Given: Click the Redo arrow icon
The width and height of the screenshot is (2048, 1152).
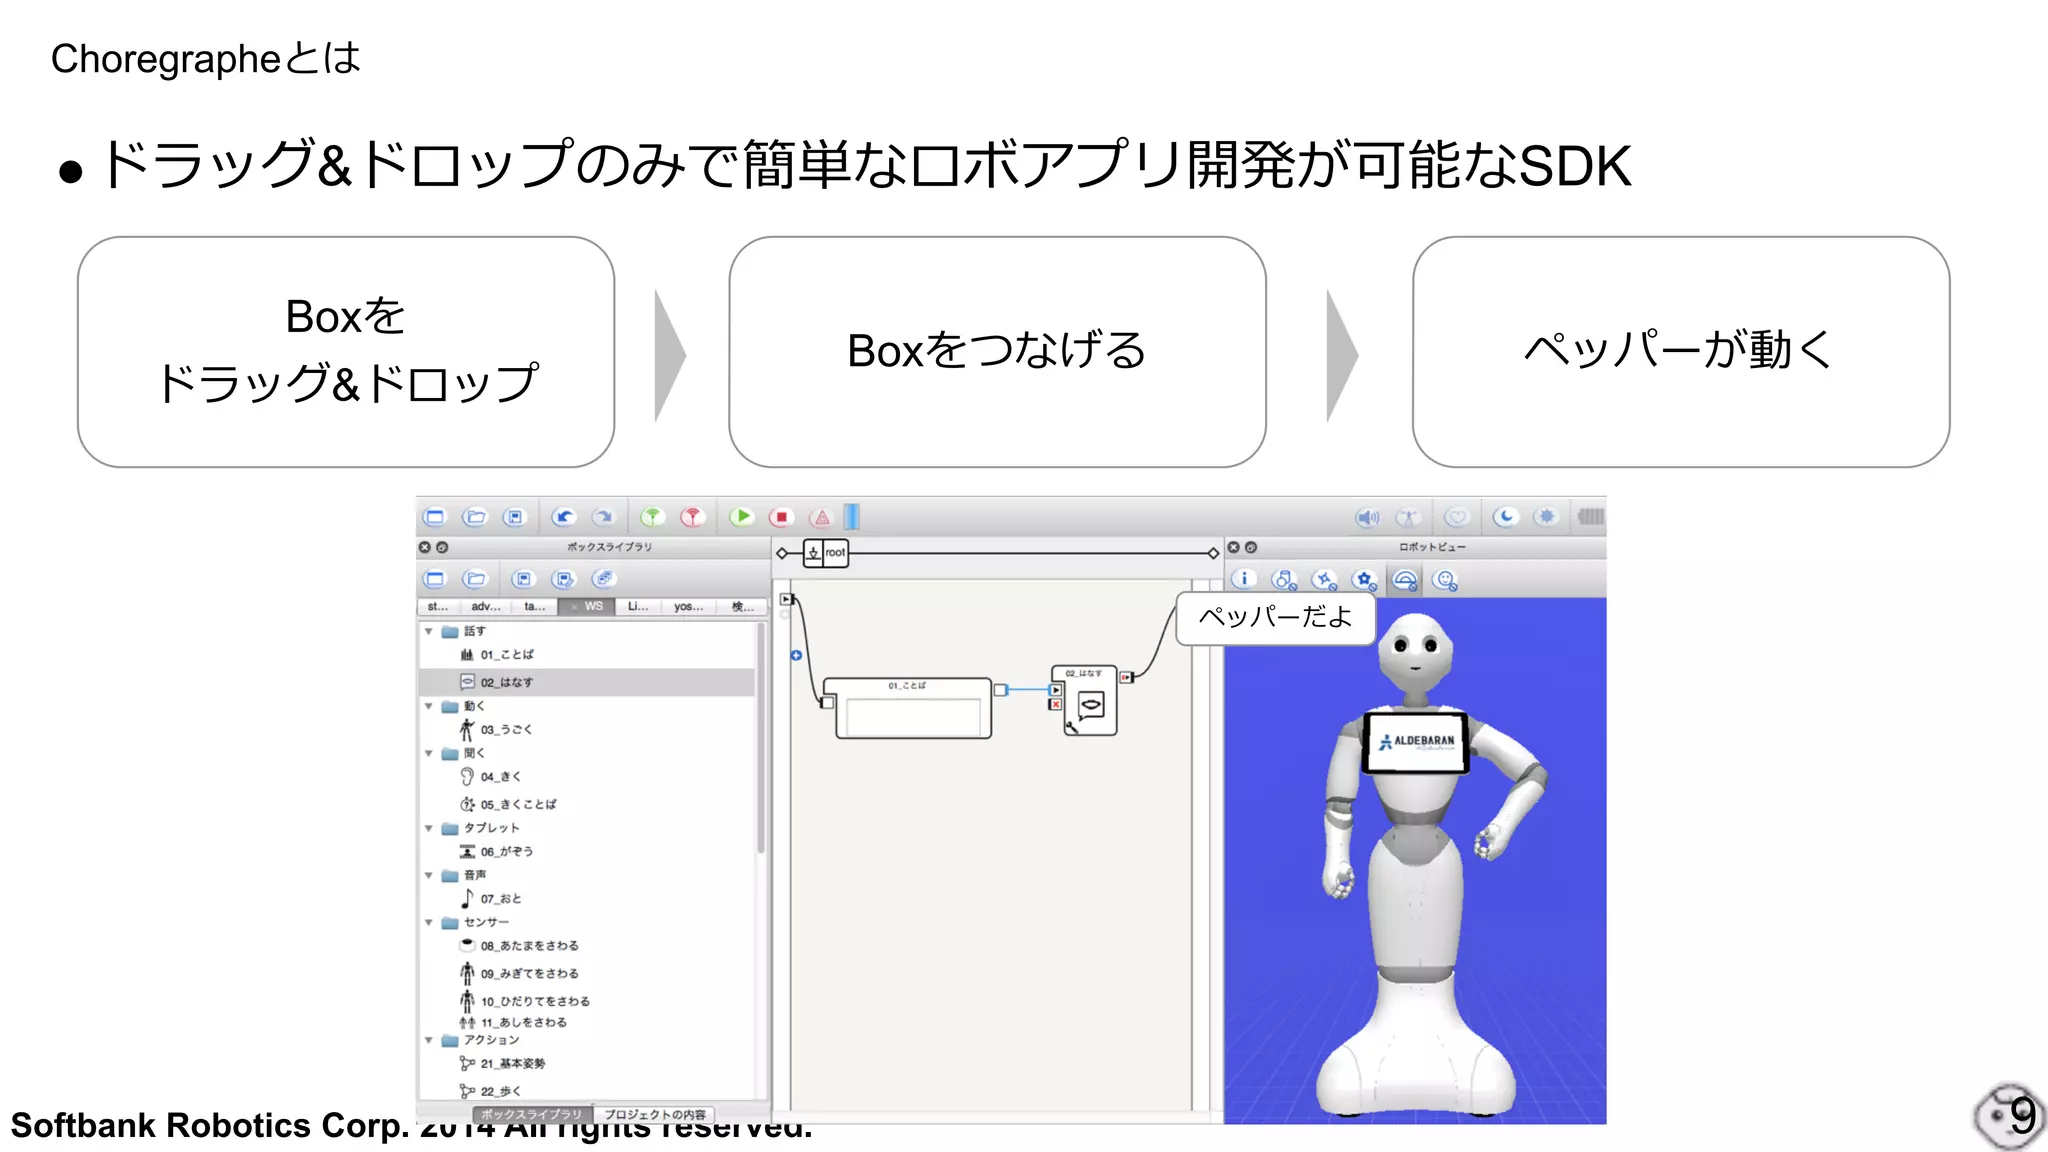Looking at the screenshot, I should click(603, 517).
